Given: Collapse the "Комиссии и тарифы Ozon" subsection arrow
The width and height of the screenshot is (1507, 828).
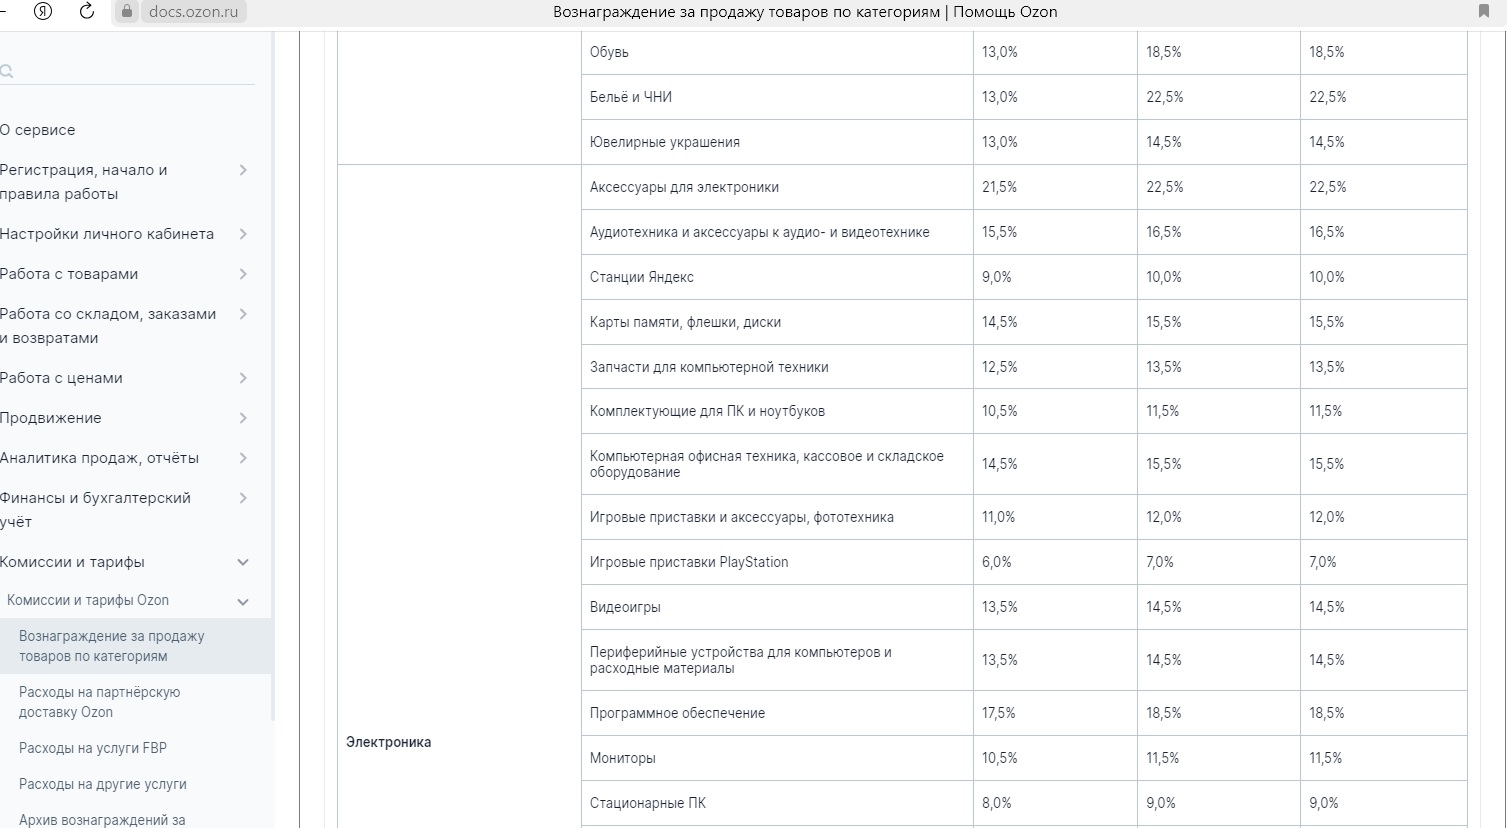Looking at the screenshot, I should coord(243,601).
